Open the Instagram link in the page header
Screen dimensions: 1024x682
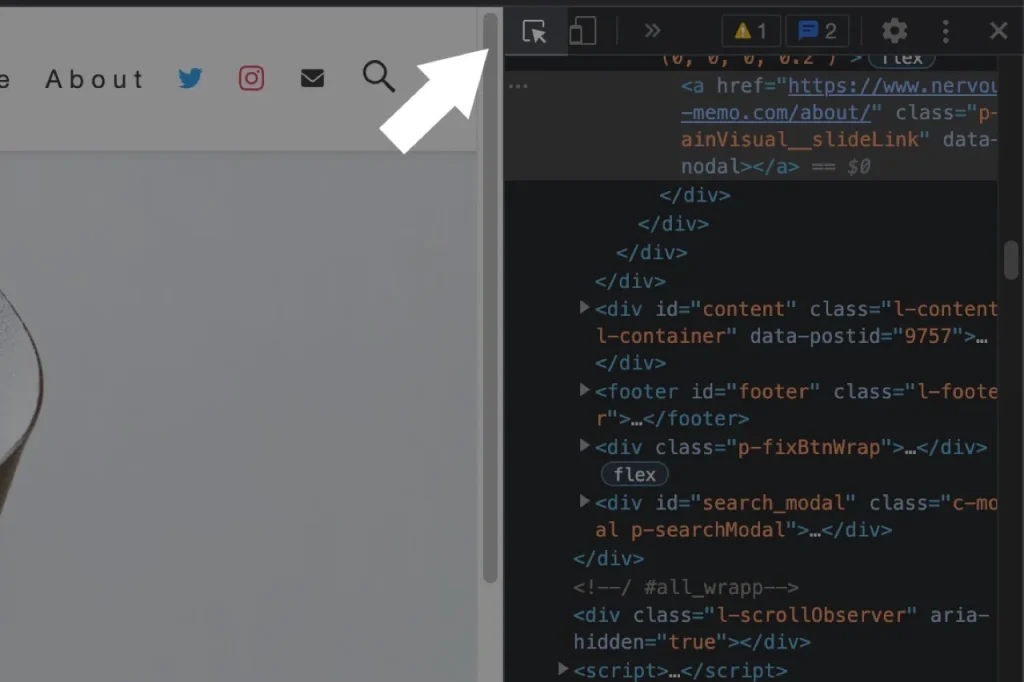(x=251, y=78)
